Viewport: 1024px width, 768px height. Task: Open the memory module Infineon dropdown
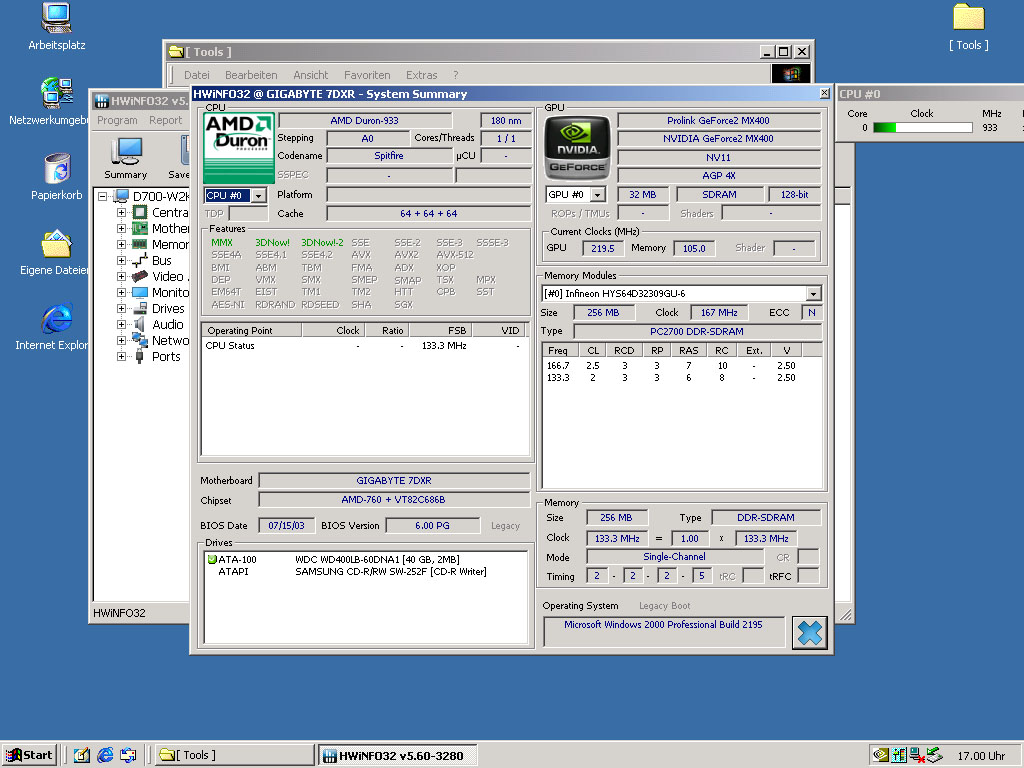tap(813, 294)
